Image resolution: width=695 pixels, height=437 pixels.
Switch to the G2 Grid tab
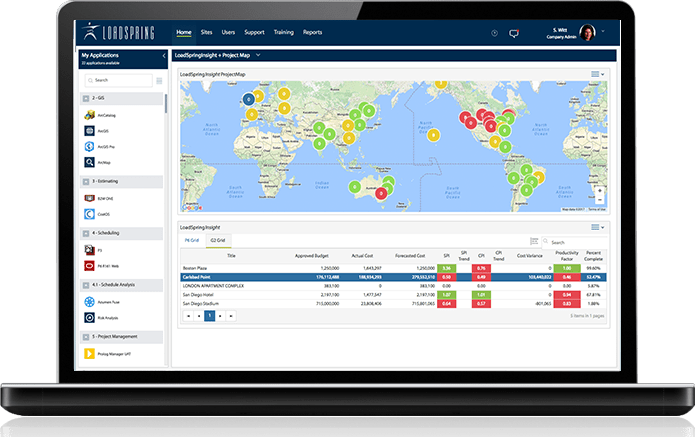[218, 240]
